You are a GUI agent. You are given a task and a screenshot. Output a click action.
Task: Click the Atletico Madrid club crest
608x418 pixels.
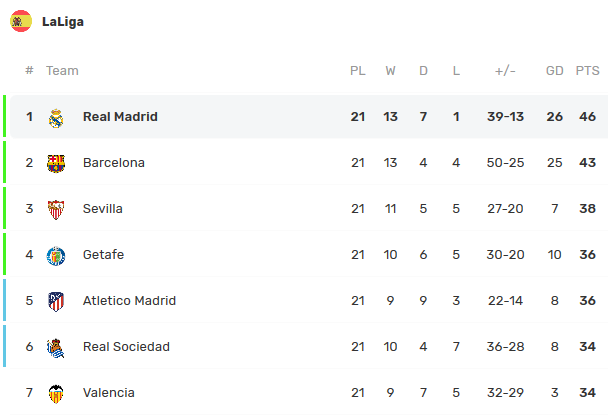click(x=56, y=301)
